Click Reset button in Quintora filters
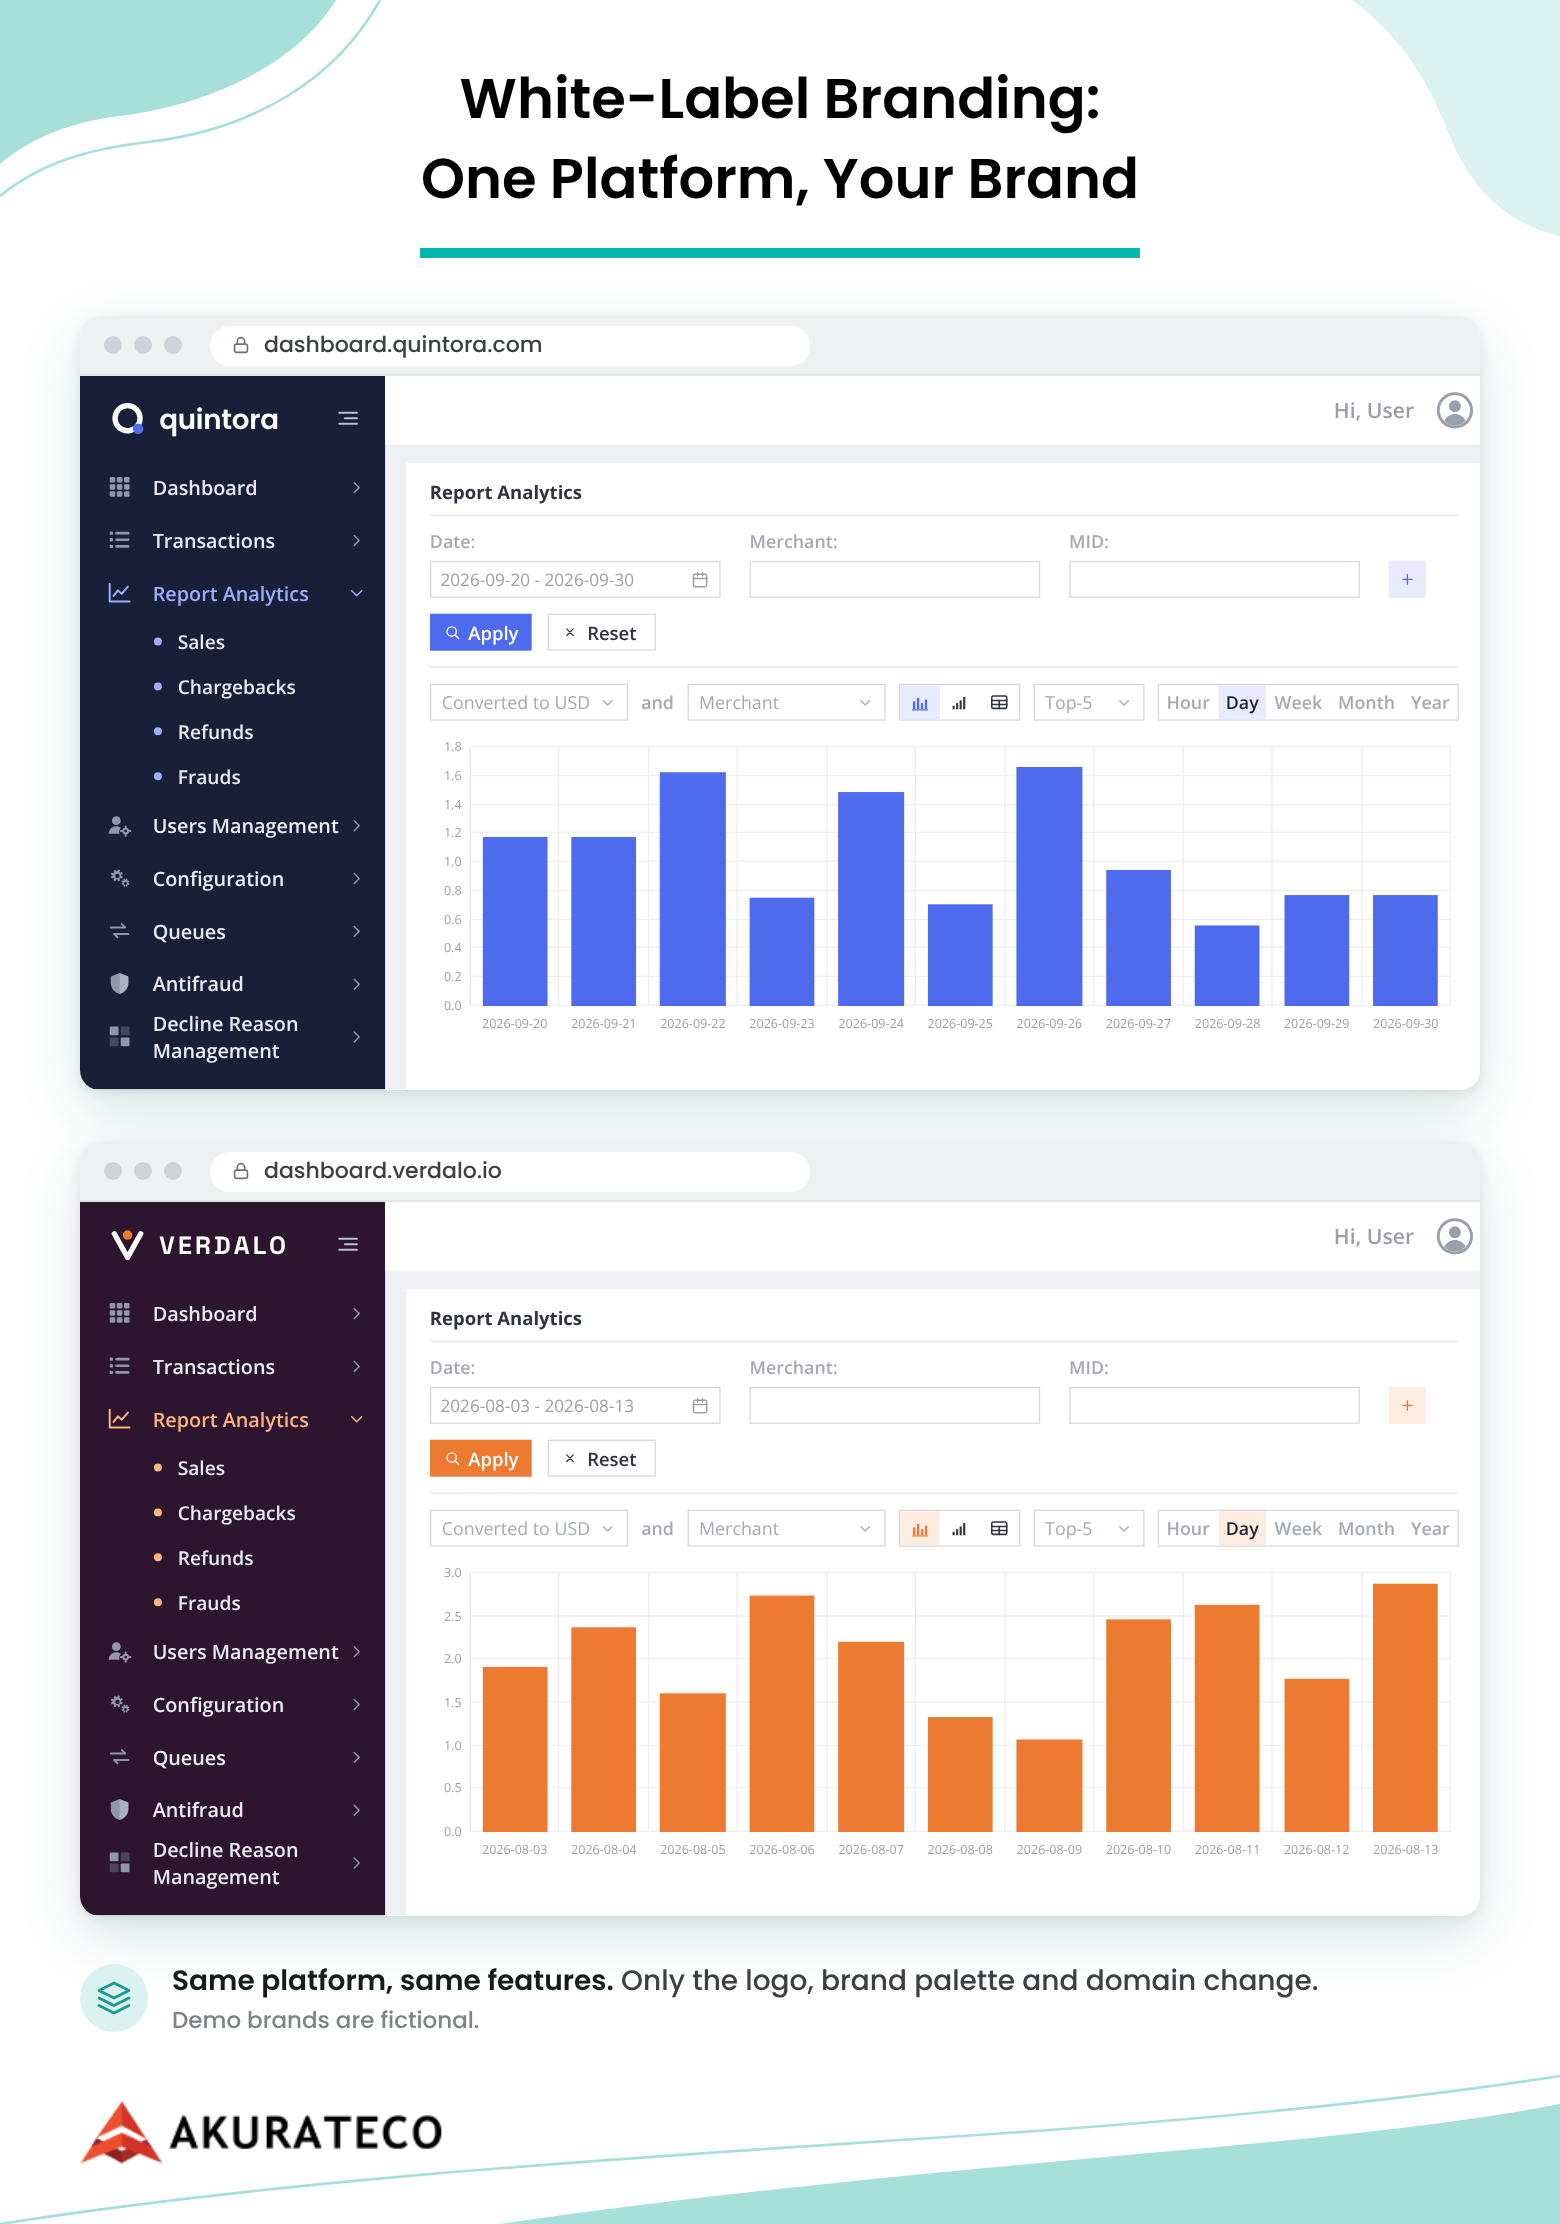1560x2224 pixels. pyautogui.click(x=601, y=633)
